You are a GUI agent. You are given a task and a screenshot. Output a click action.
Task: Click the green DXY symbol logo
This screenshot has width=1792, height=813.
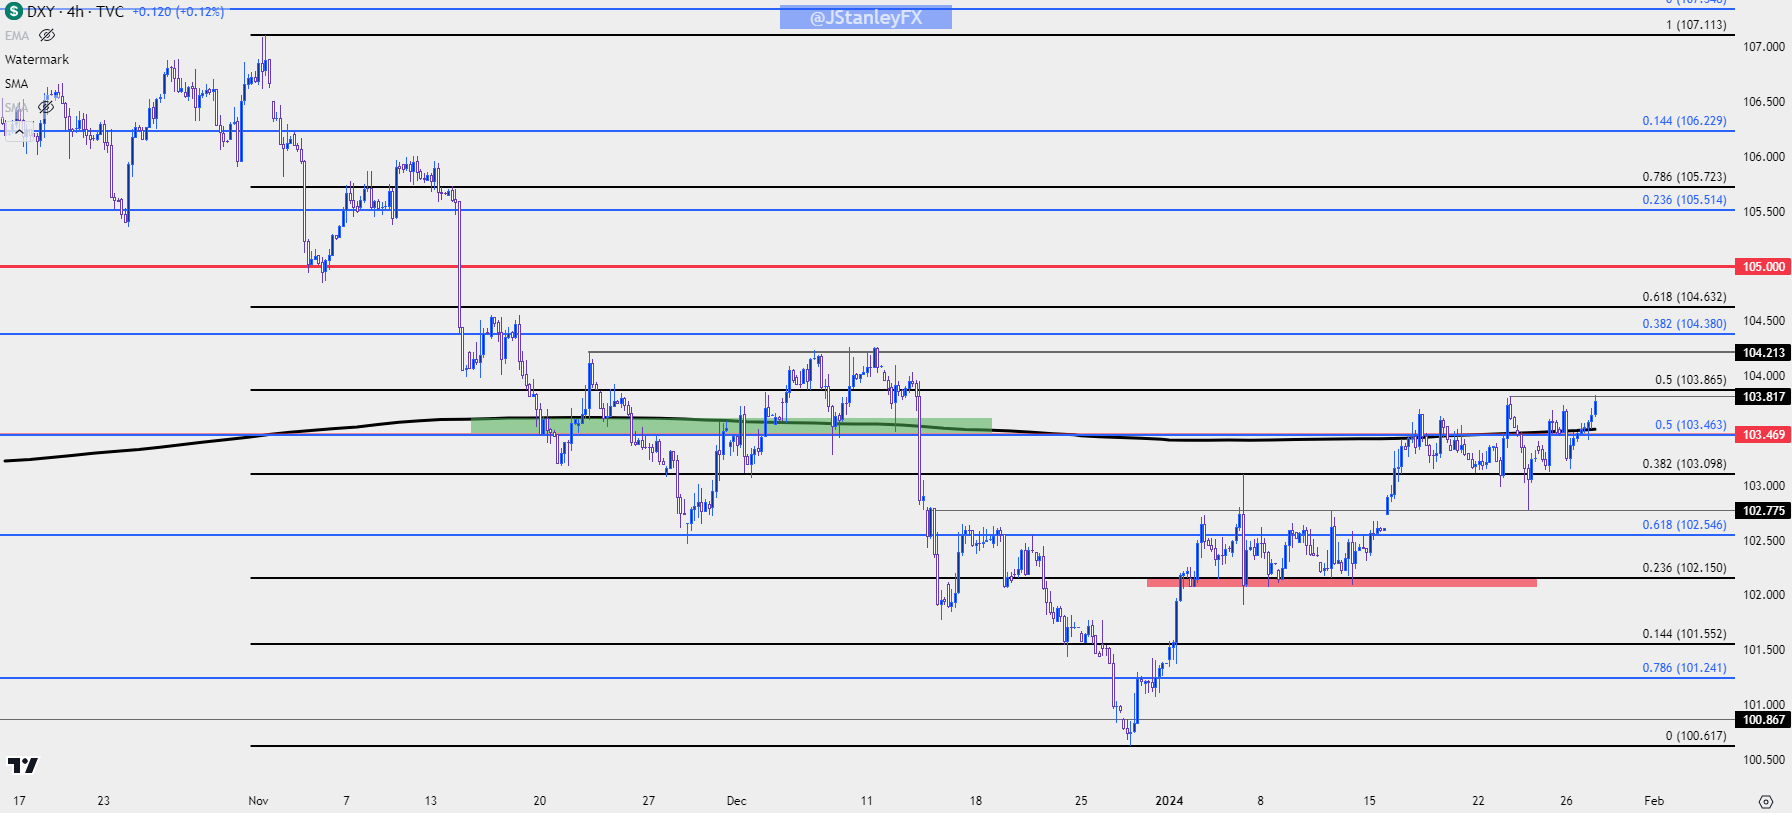click(x=13, y=11)
